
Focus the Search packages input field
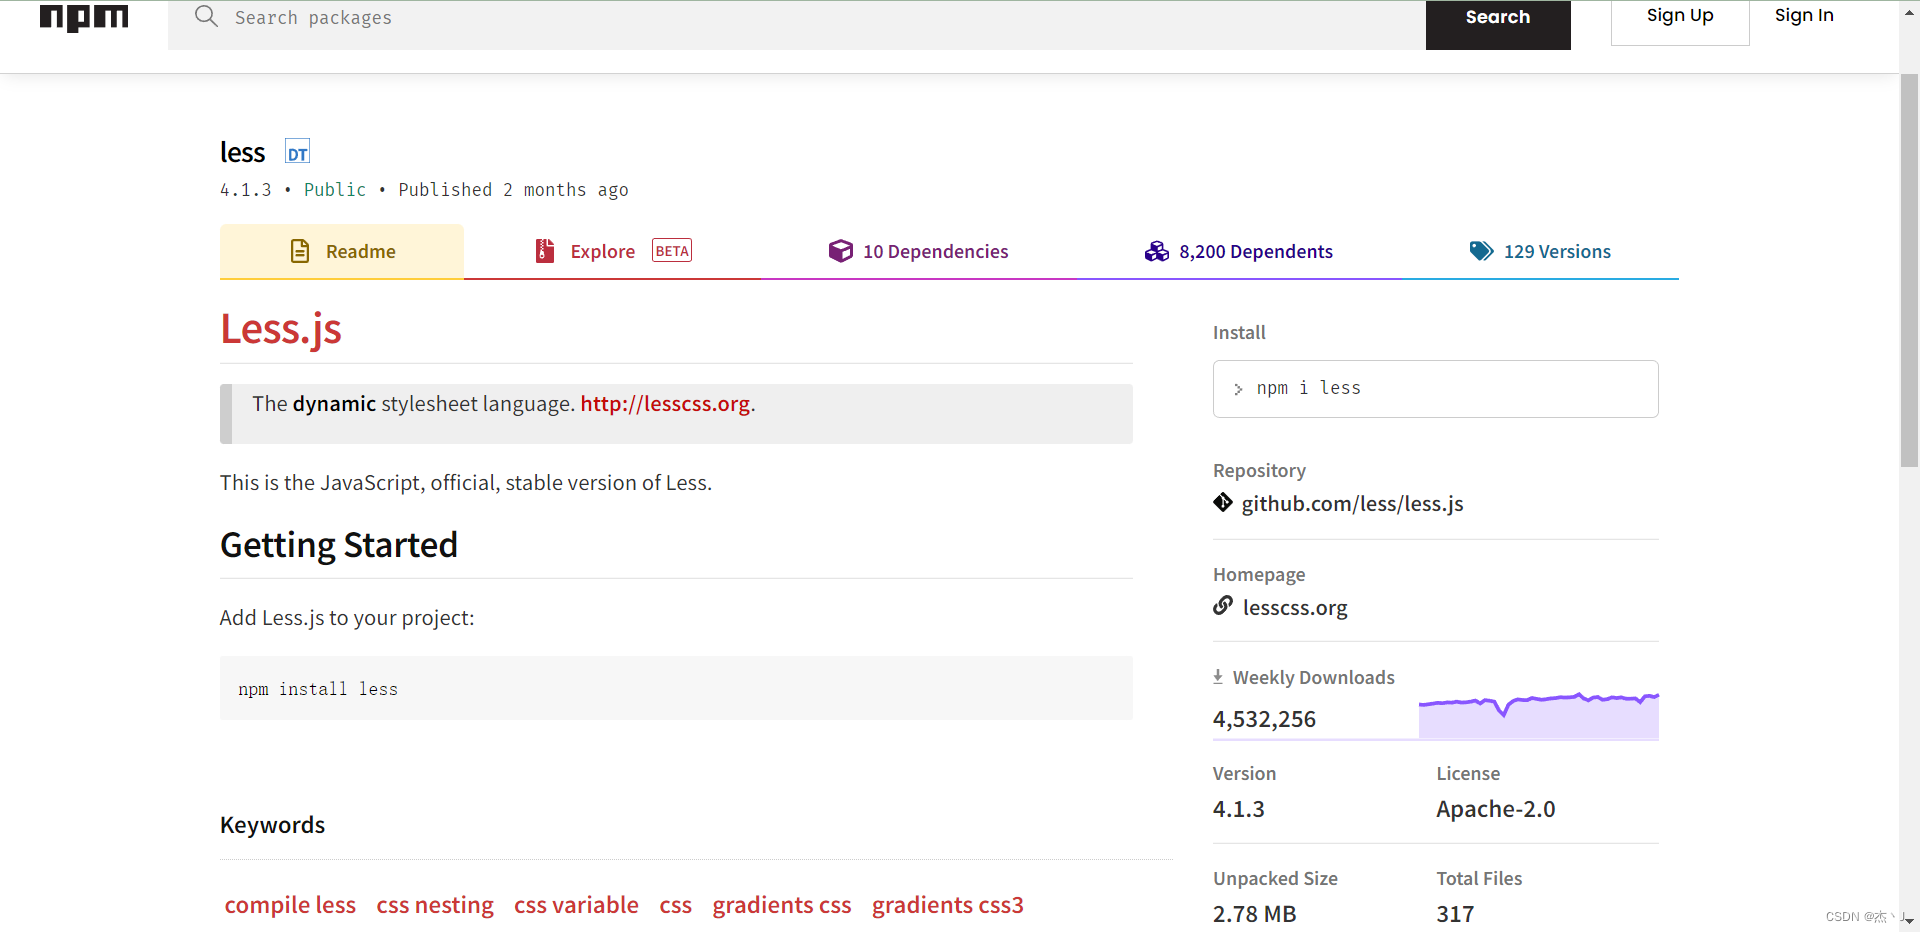796,24
